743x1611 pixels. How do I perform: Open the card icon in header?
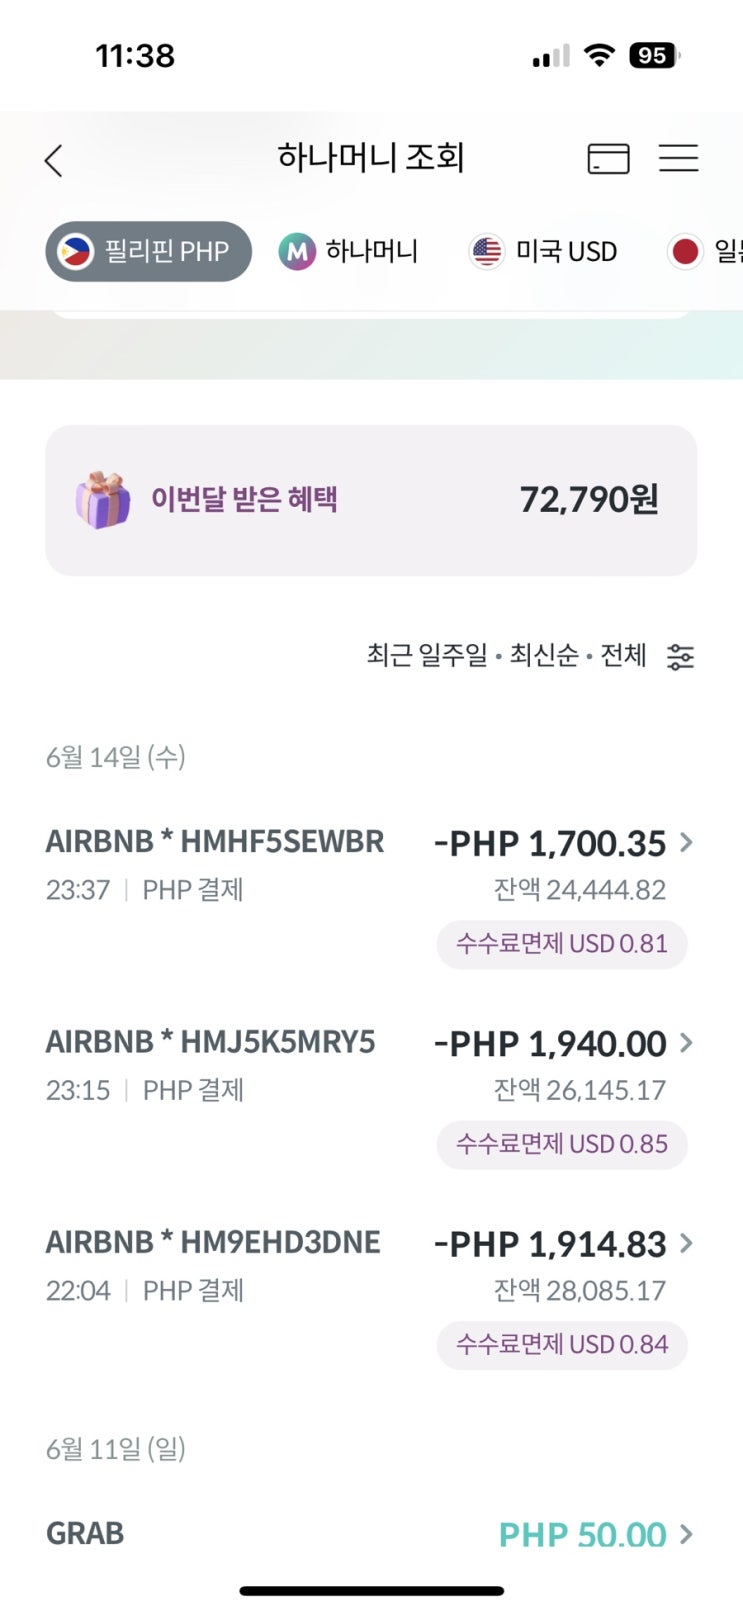(x=608, y=159)
